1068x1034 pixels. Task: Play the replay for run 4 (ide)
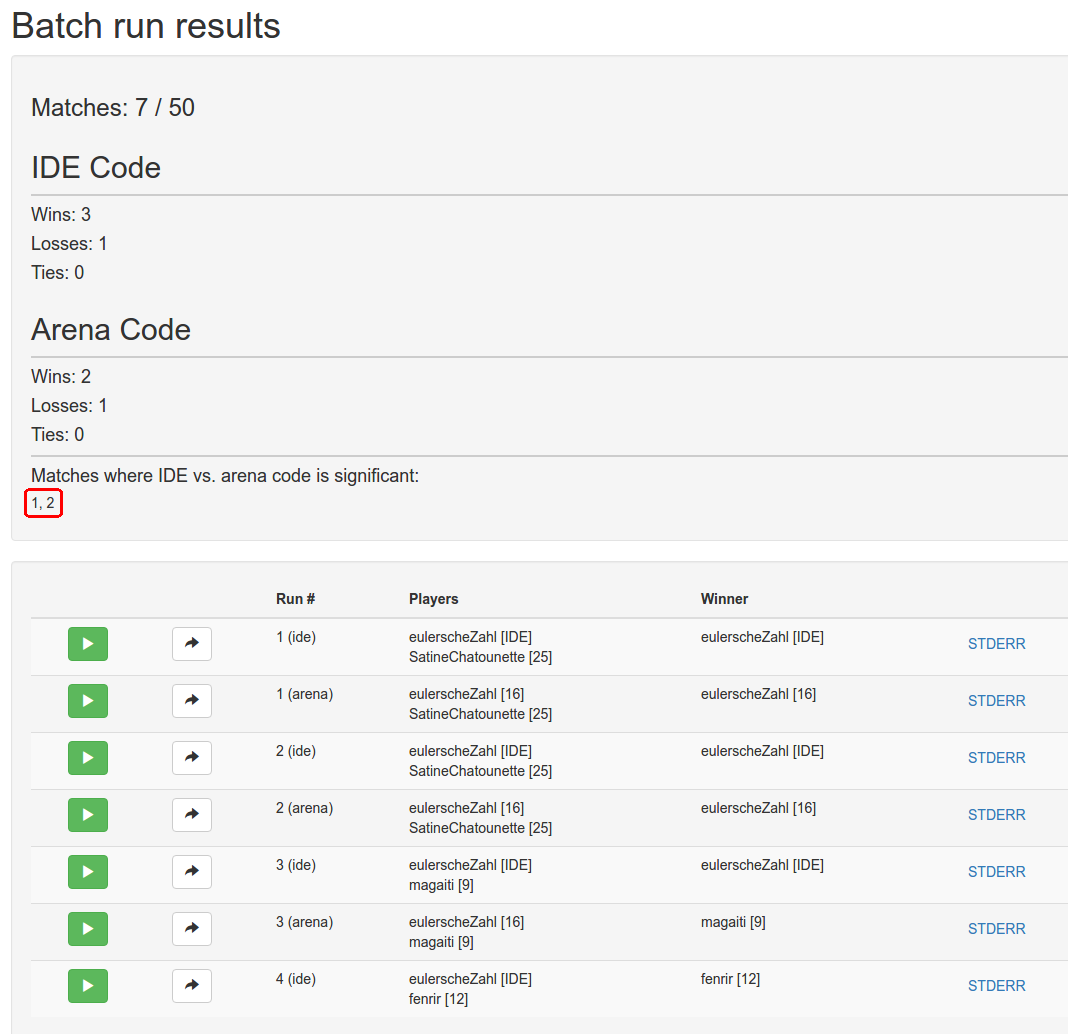pos(88,986)
